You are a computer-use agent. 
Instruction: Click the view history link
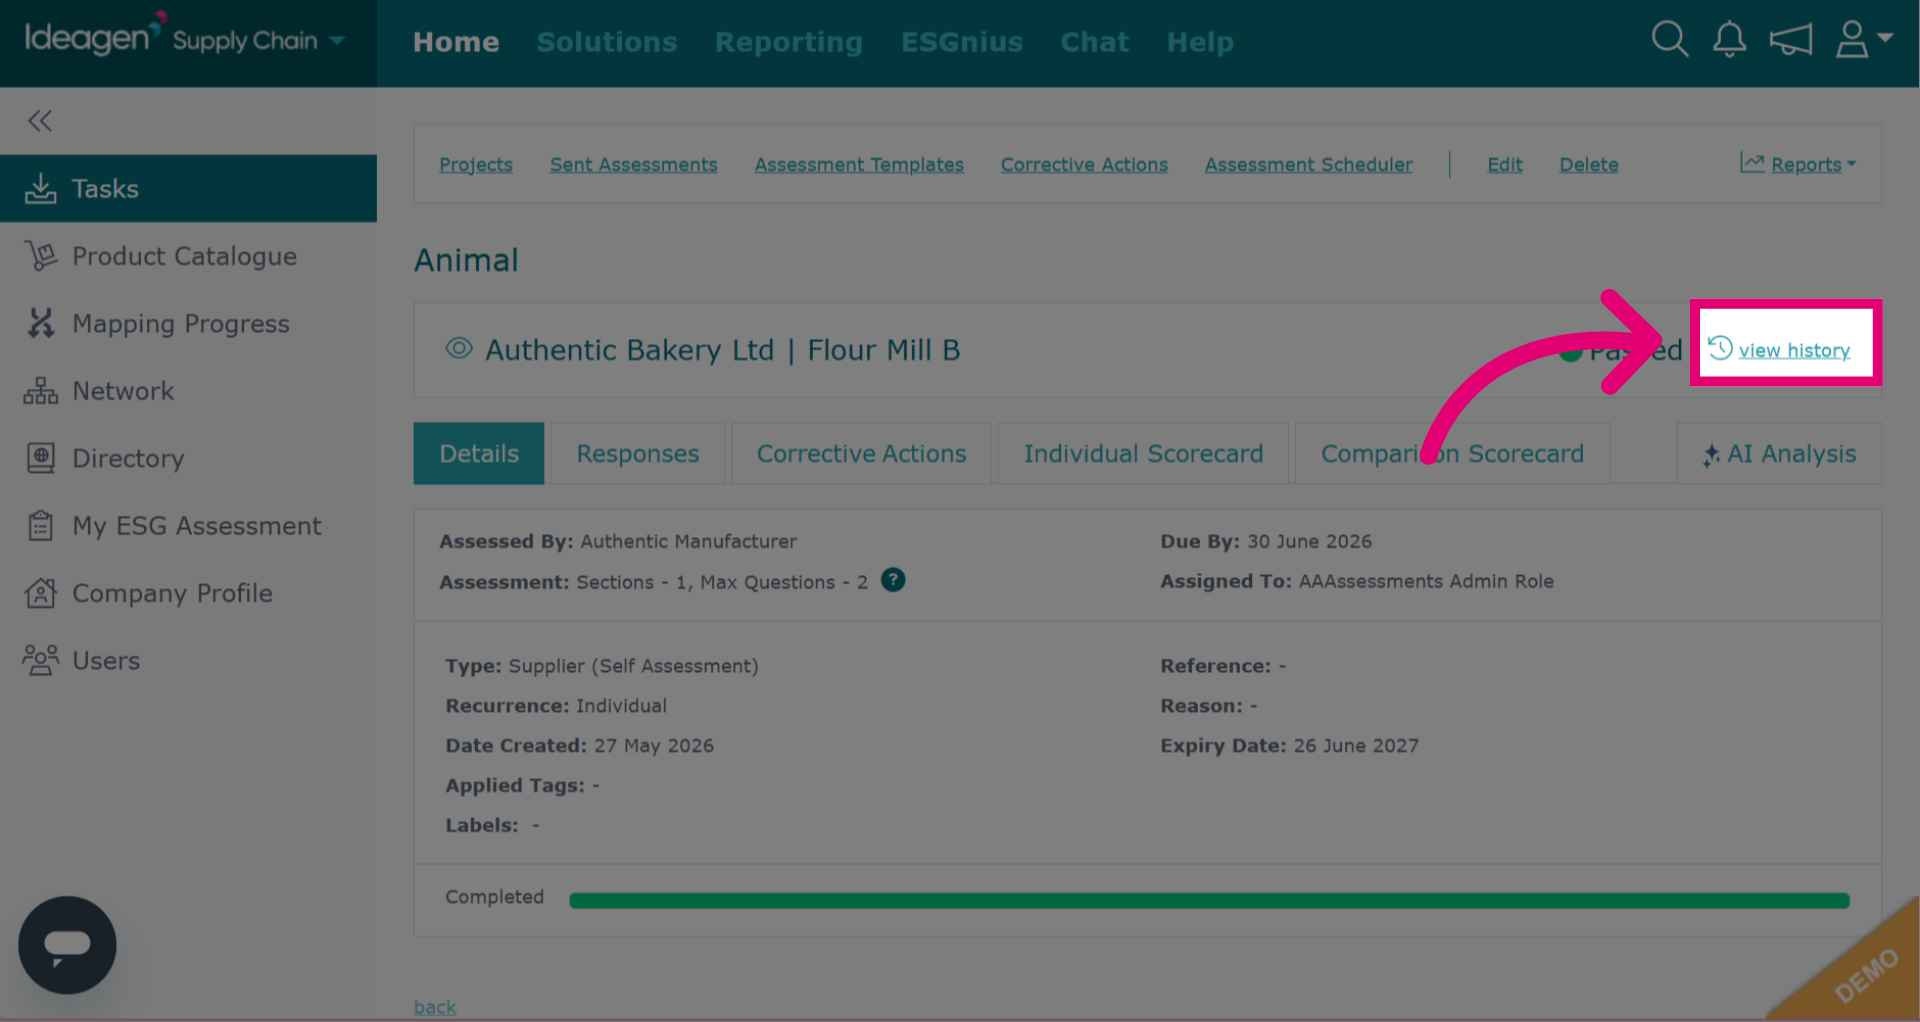tap(1794, 351)
